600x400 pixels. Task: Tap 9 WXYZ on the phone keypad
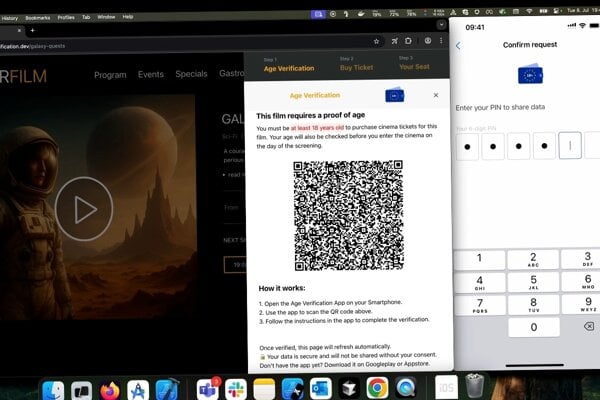[582, 304]
